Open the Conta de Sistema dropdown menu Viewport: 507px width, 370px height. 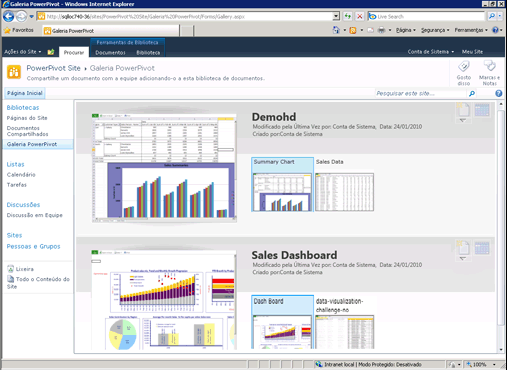point(431,52)
